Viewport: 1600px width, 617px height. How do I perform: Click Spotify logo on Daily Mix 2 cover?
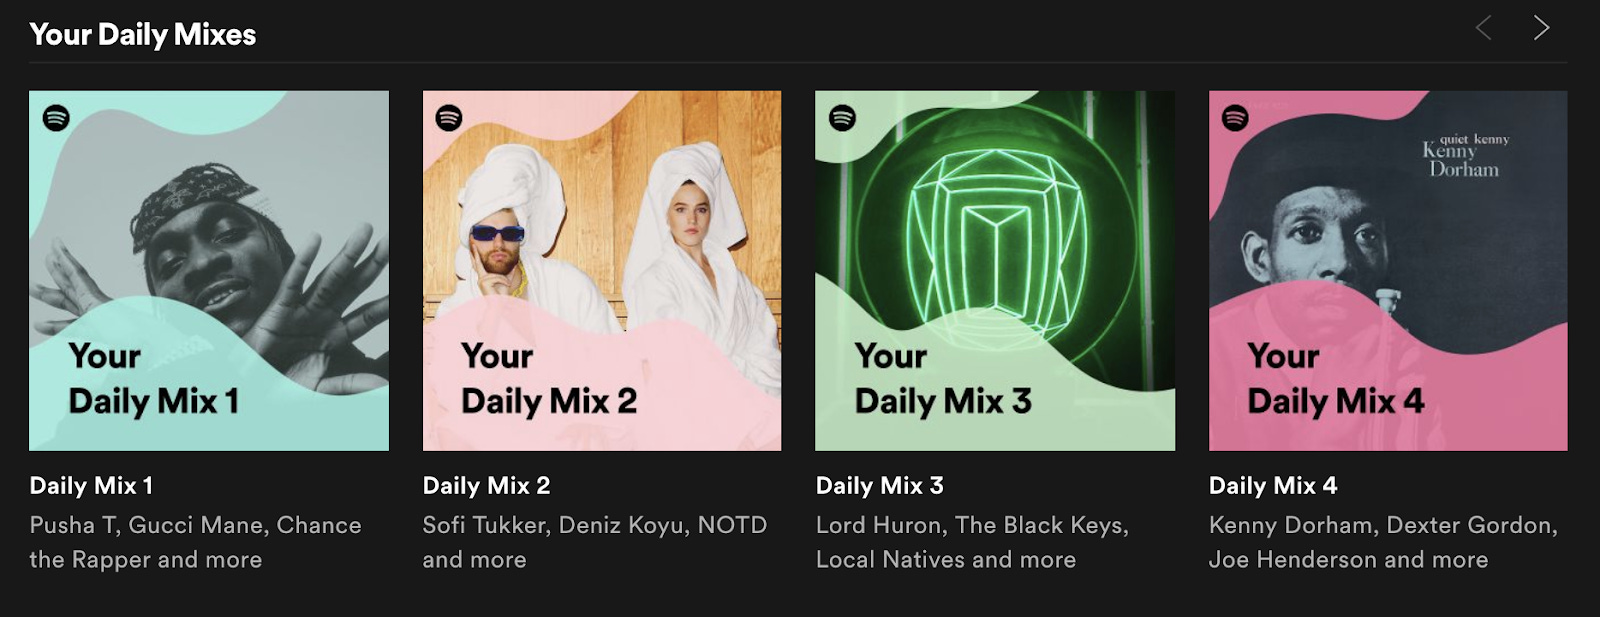(x=449, y=118)
